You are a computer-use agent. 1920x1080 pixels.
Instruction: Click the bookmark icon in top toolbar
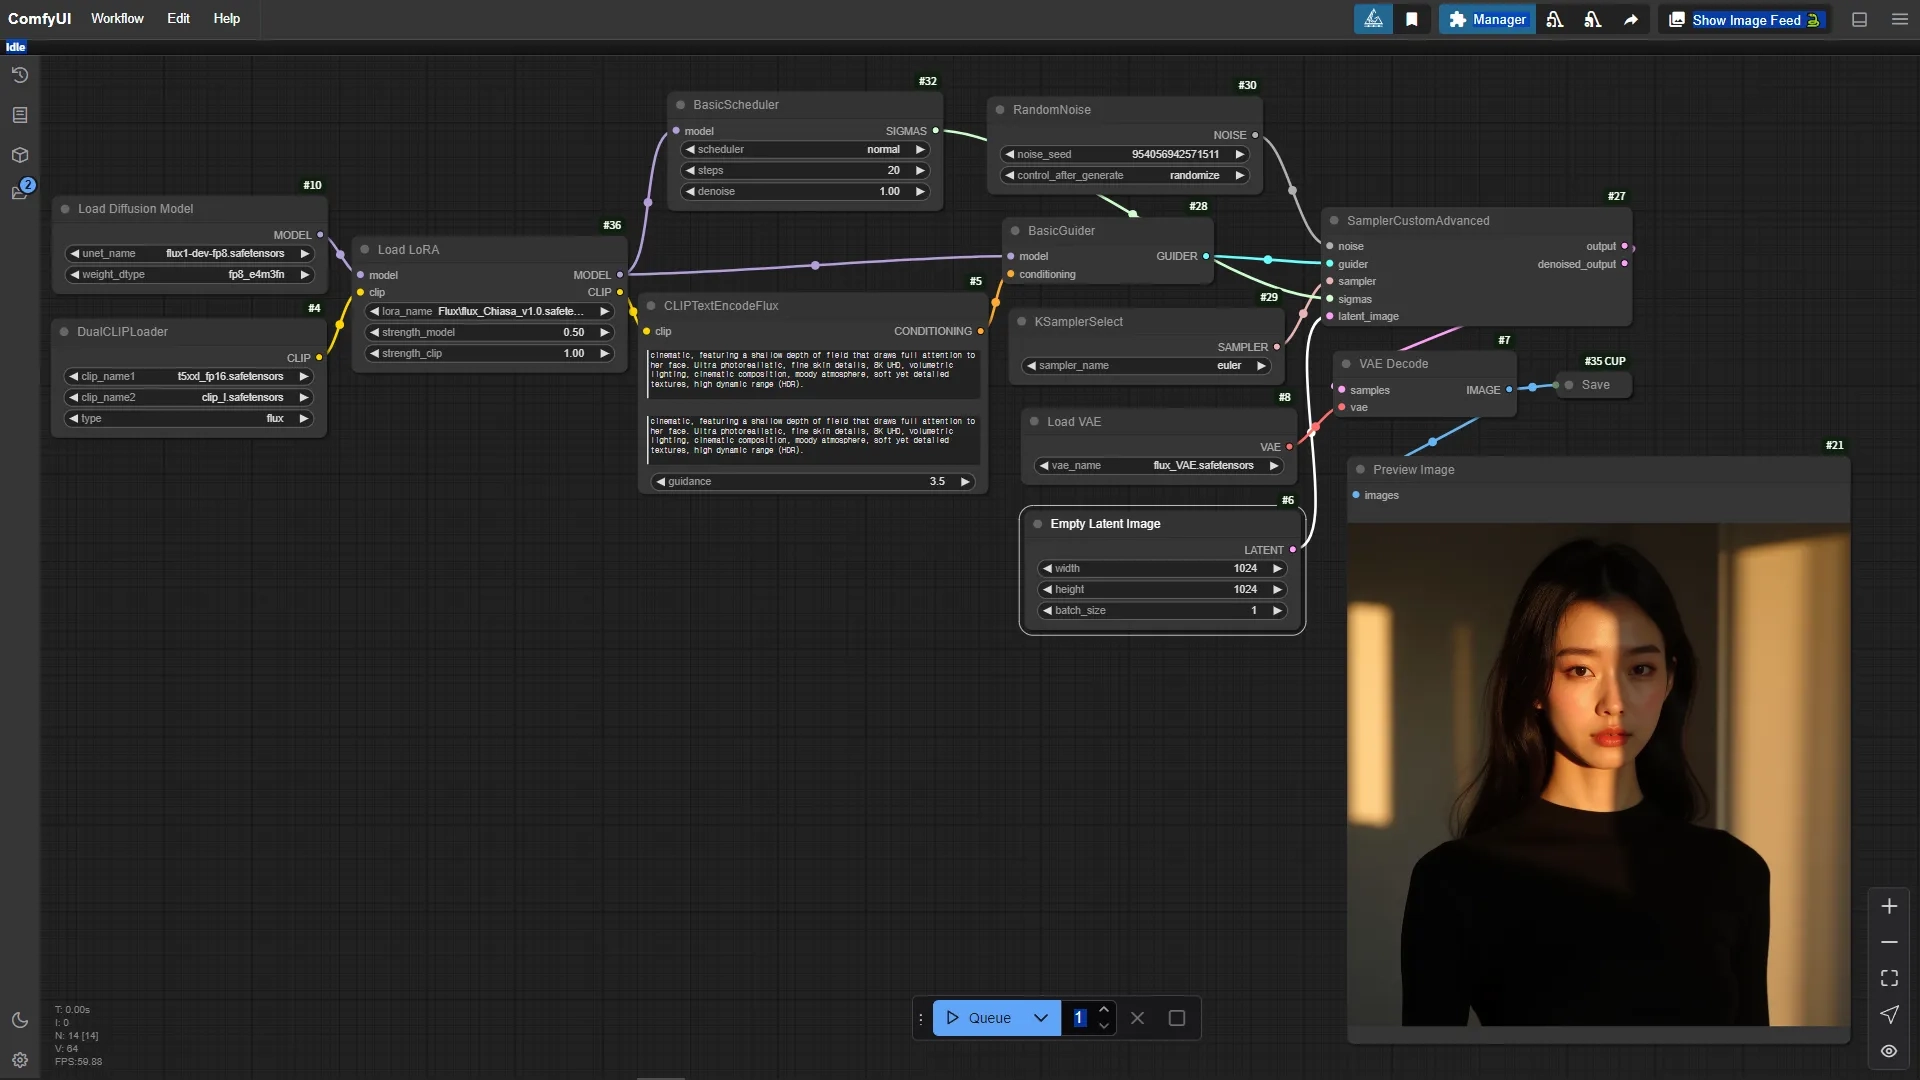pos(1411,19)
